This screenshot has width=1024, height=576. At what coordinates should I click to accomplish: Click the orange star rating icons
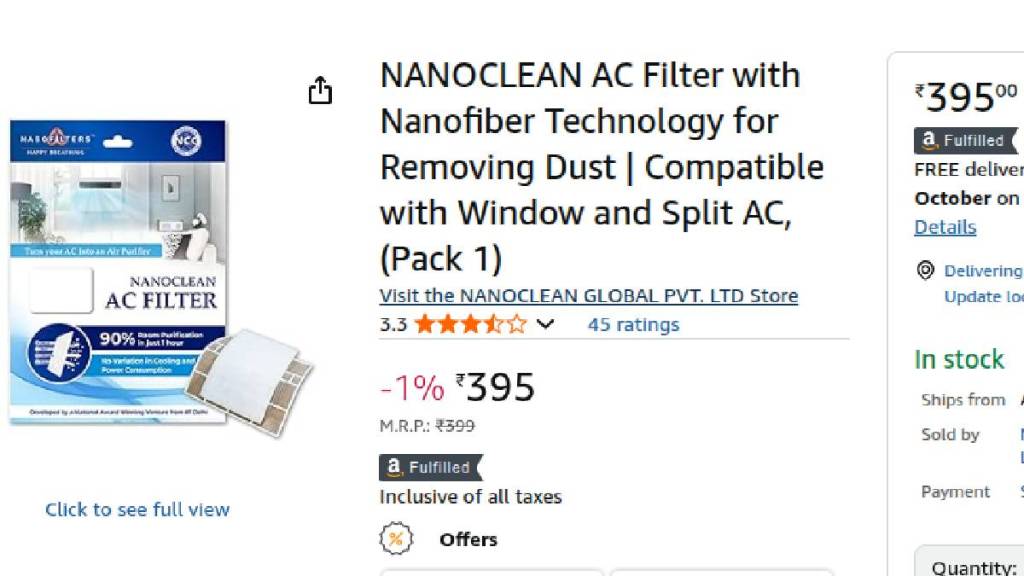pyautogui.click(x=470, y=324)
